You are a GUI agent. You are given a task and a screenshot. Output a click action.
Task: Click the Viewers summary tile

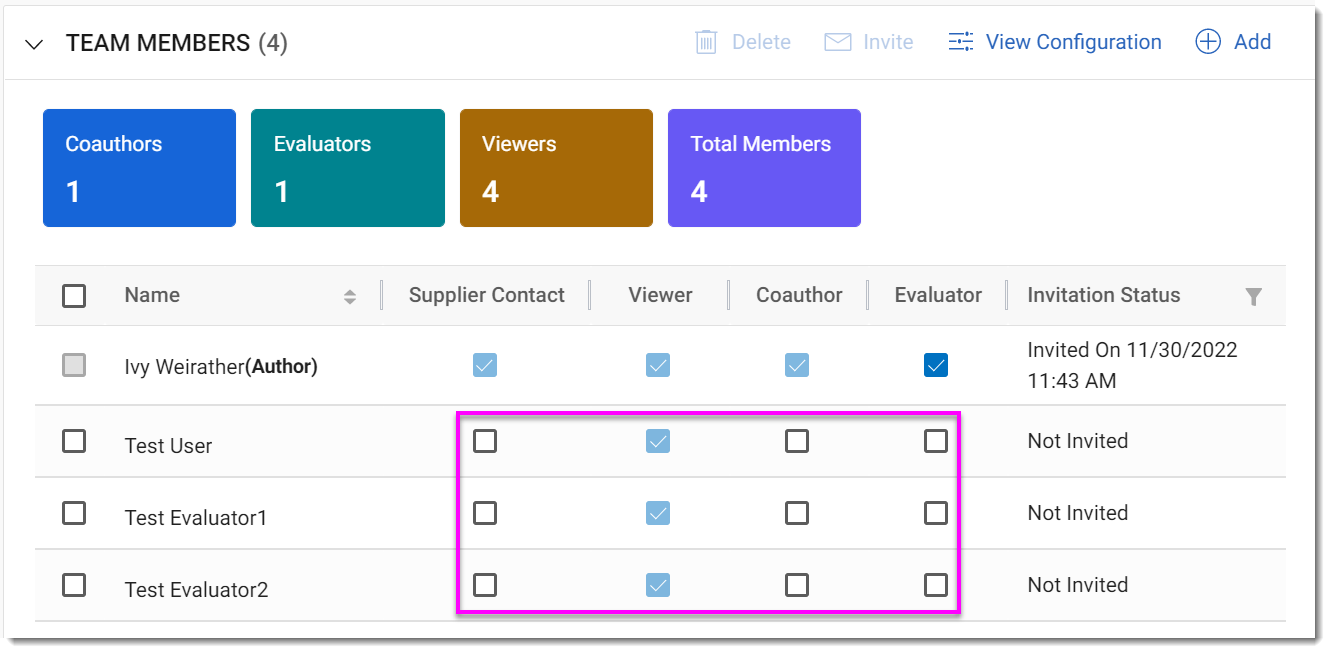[556, 168]
